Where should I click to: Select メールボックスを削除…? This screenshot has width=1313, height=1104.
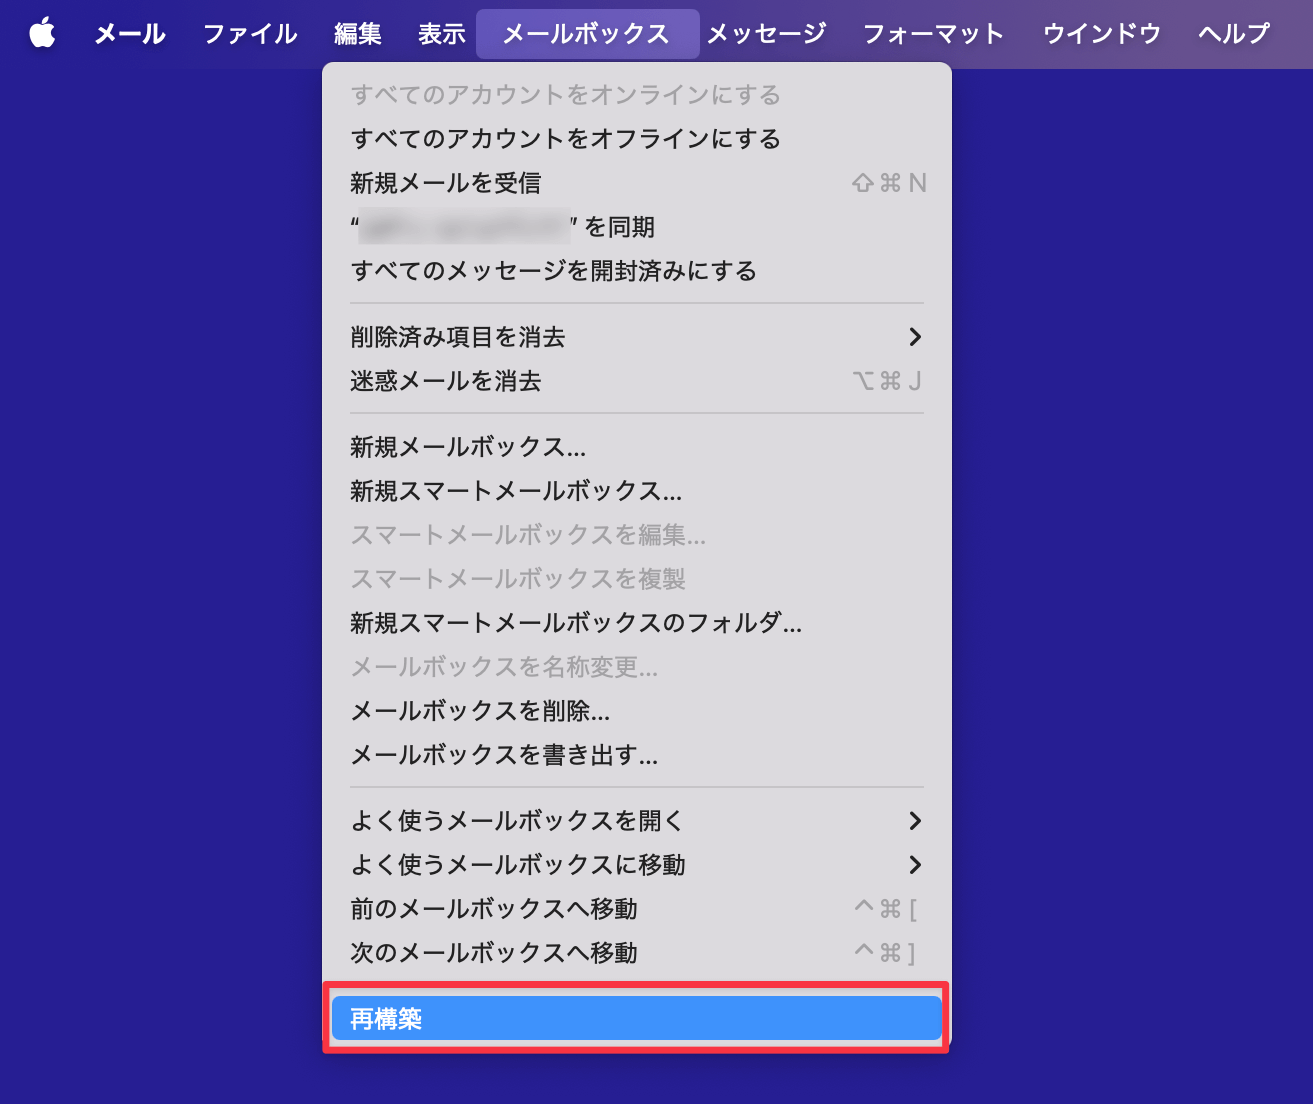(637, 711)
